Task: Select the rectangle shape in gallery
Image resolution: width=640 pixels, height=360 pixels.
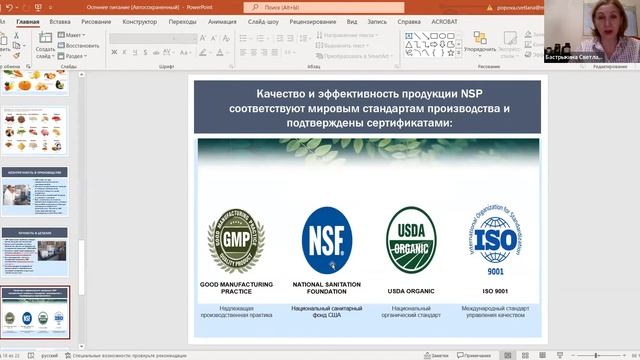Action: coord(434,36)
